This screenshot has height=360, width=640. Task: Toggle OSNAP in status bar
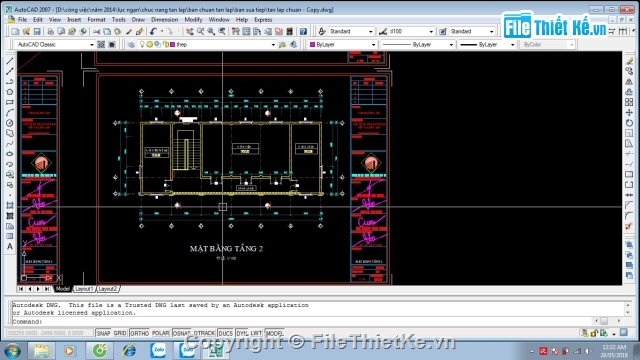tap(182, 333)
